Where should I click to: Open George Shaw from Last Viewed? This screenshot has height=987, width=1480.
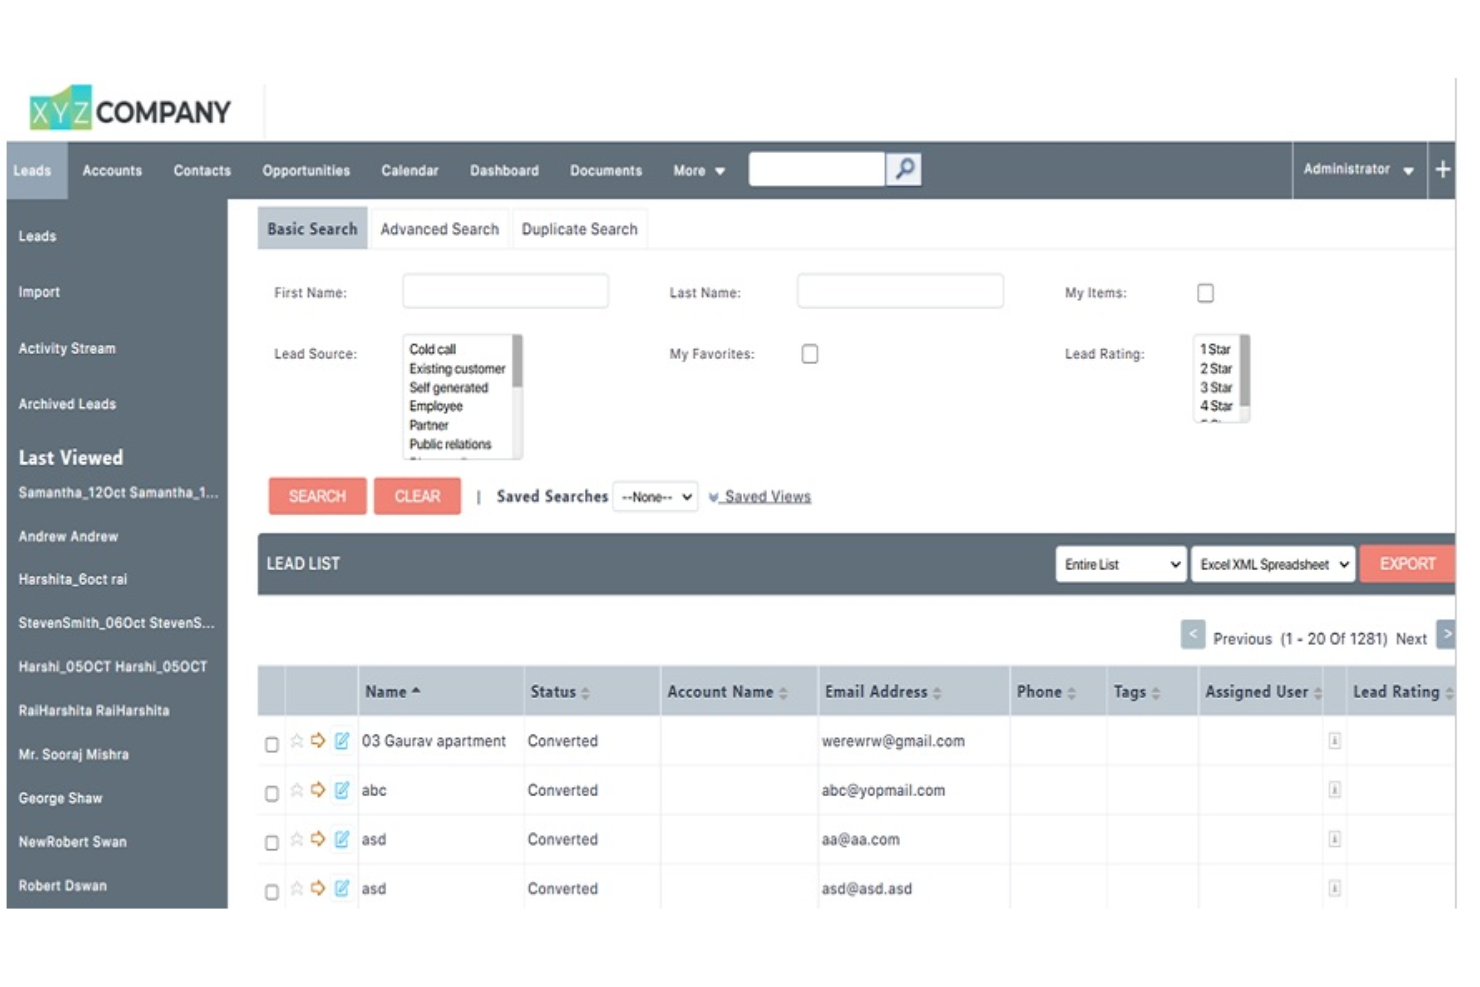(x=60, y=798)
